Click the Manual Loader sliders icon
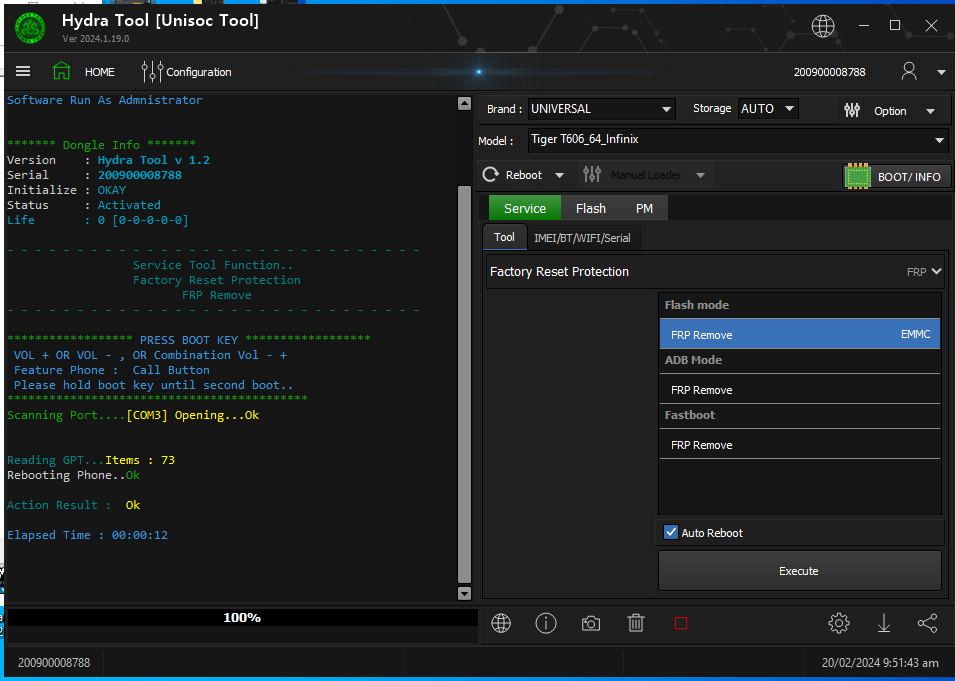955x681 pixels. pos(591,175)
